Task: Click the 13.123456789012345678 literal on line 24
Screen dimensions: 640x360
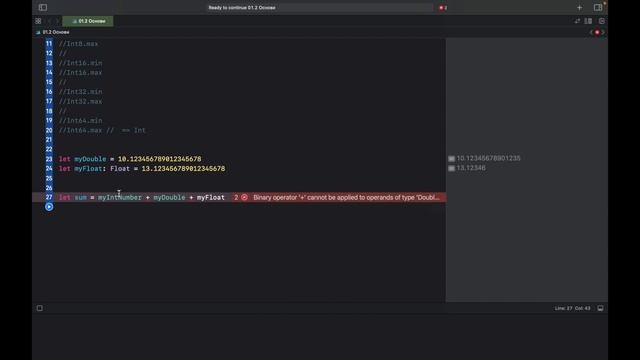Action: (x=183, y=169)
